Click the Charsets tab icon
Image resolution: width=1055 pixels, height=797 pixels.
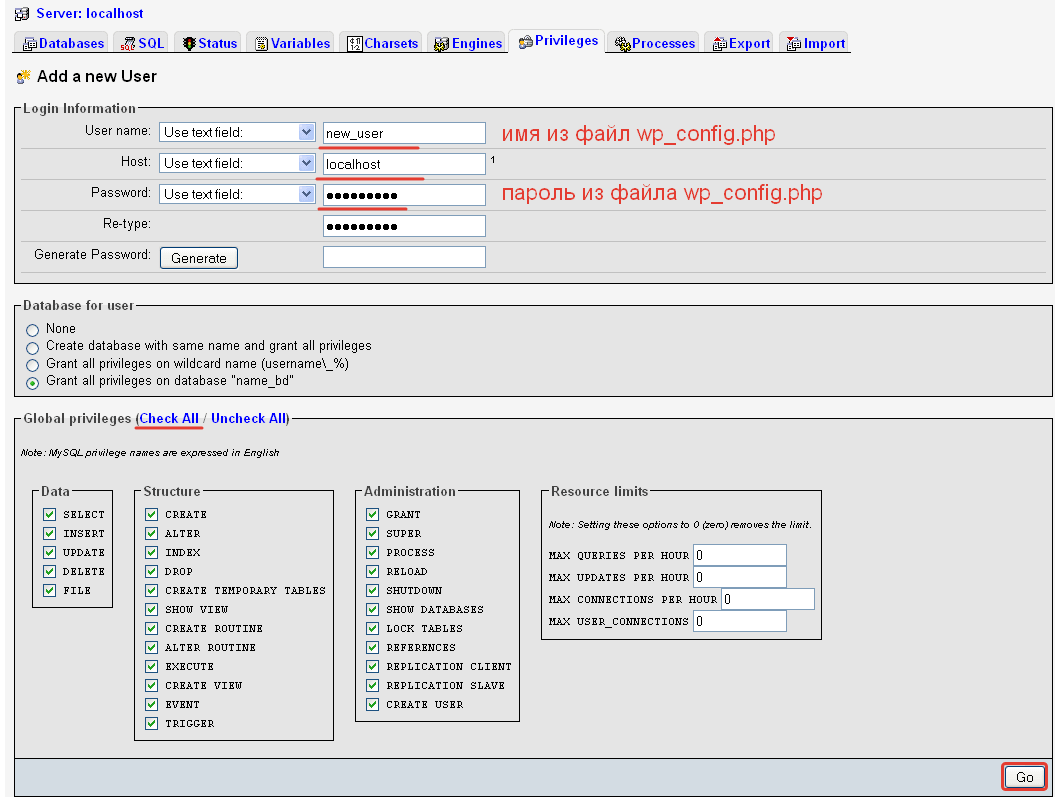pos(355,44)
